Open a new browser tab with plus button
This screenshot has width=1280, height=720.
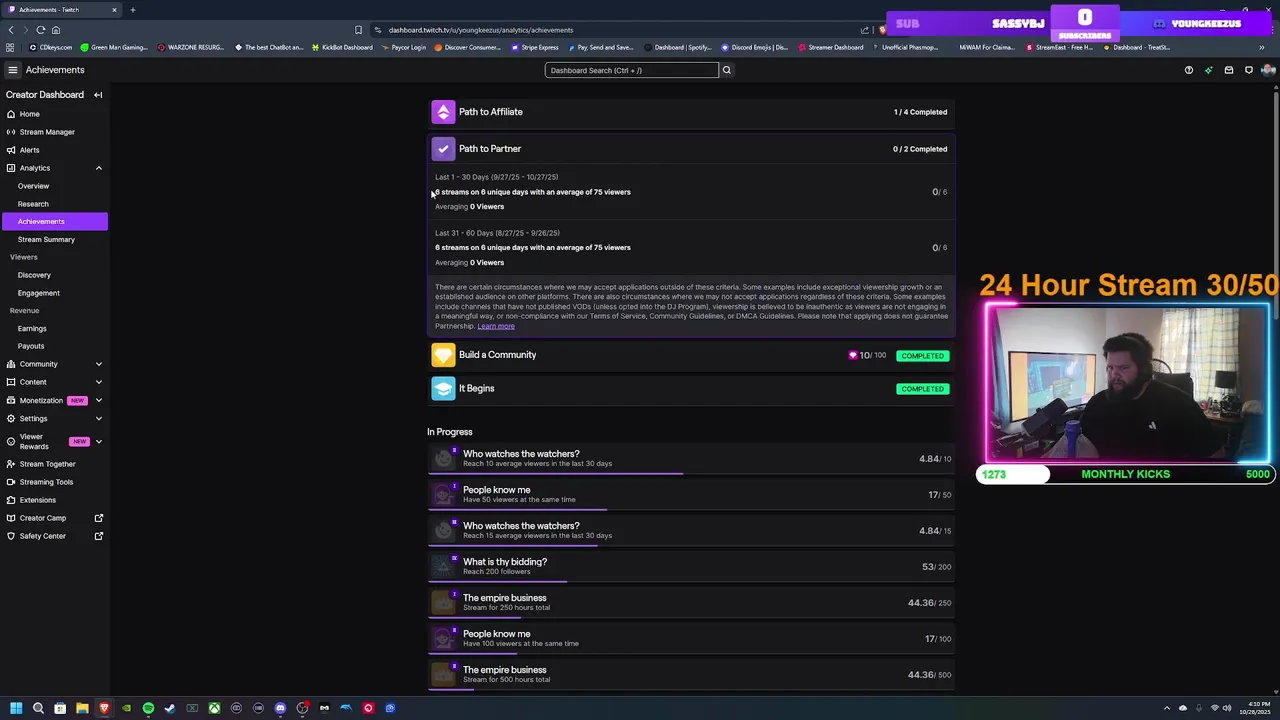click(133, 10)
